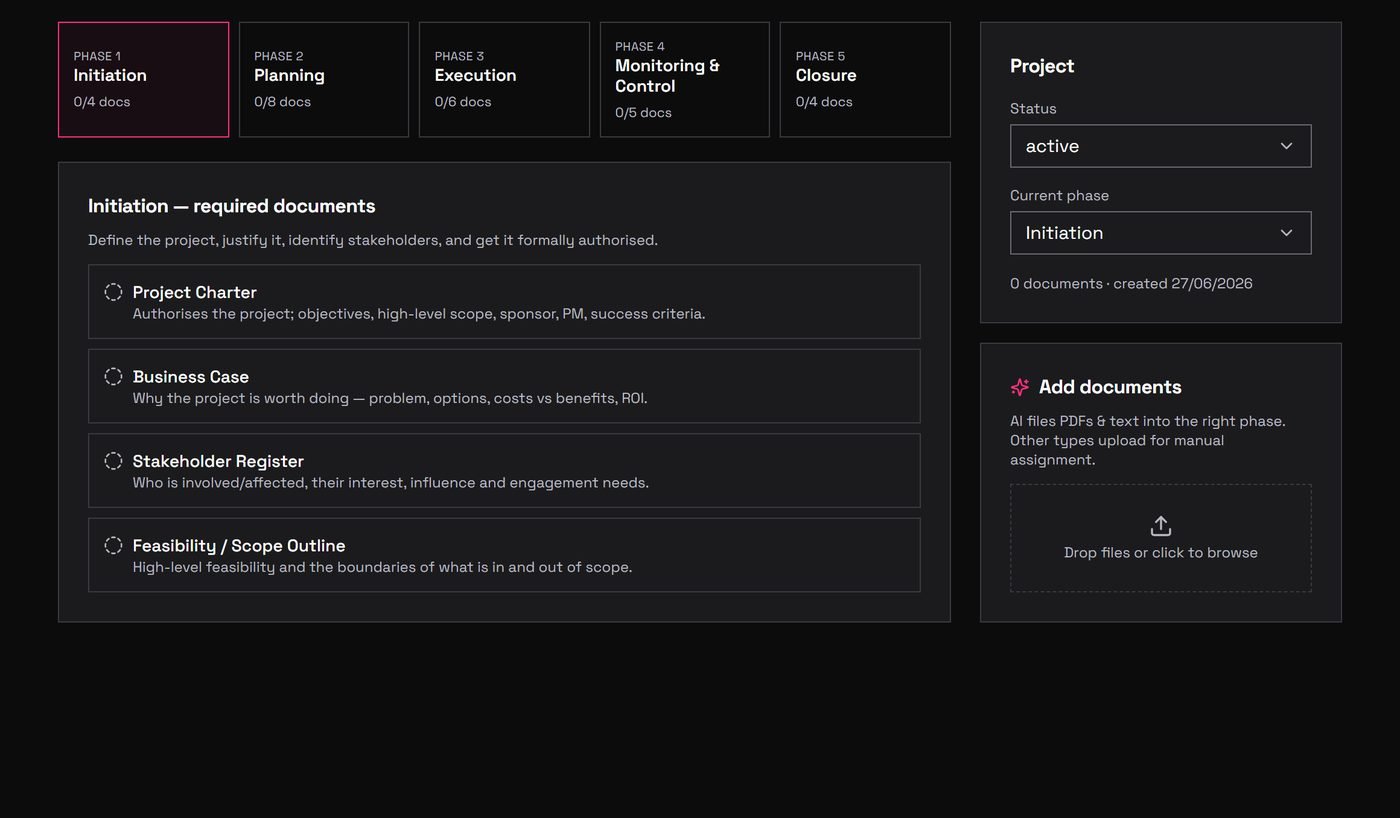1400x818 pixels.
Task: Click the 'Define the project, justify it' subtitle
Action: 373,240
